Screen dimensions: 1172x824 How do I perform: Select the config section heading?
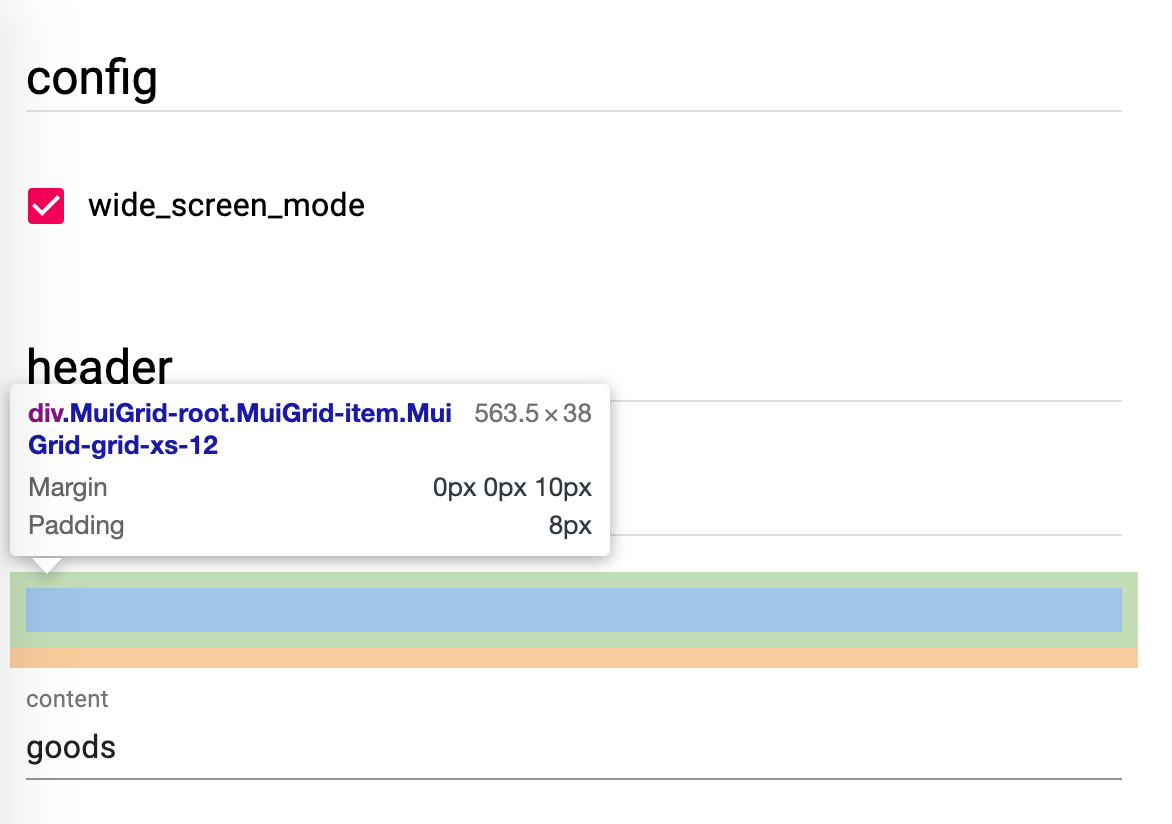92,78
